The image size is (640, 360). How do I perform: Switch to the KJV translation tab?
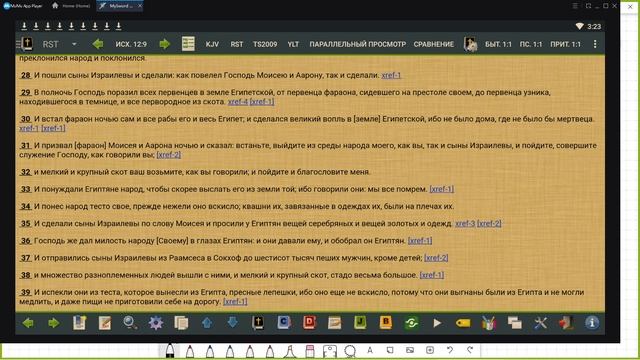point(212,44)
